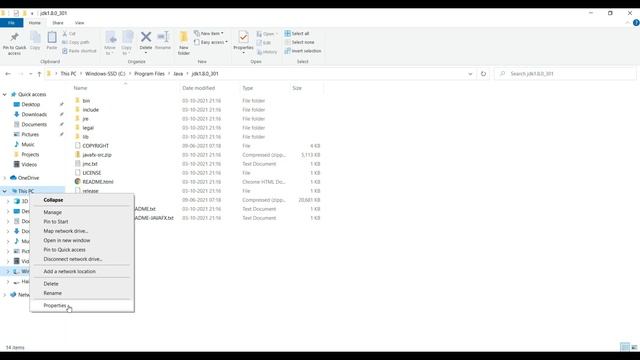Click the History ribbon command

tap(267, 52)
